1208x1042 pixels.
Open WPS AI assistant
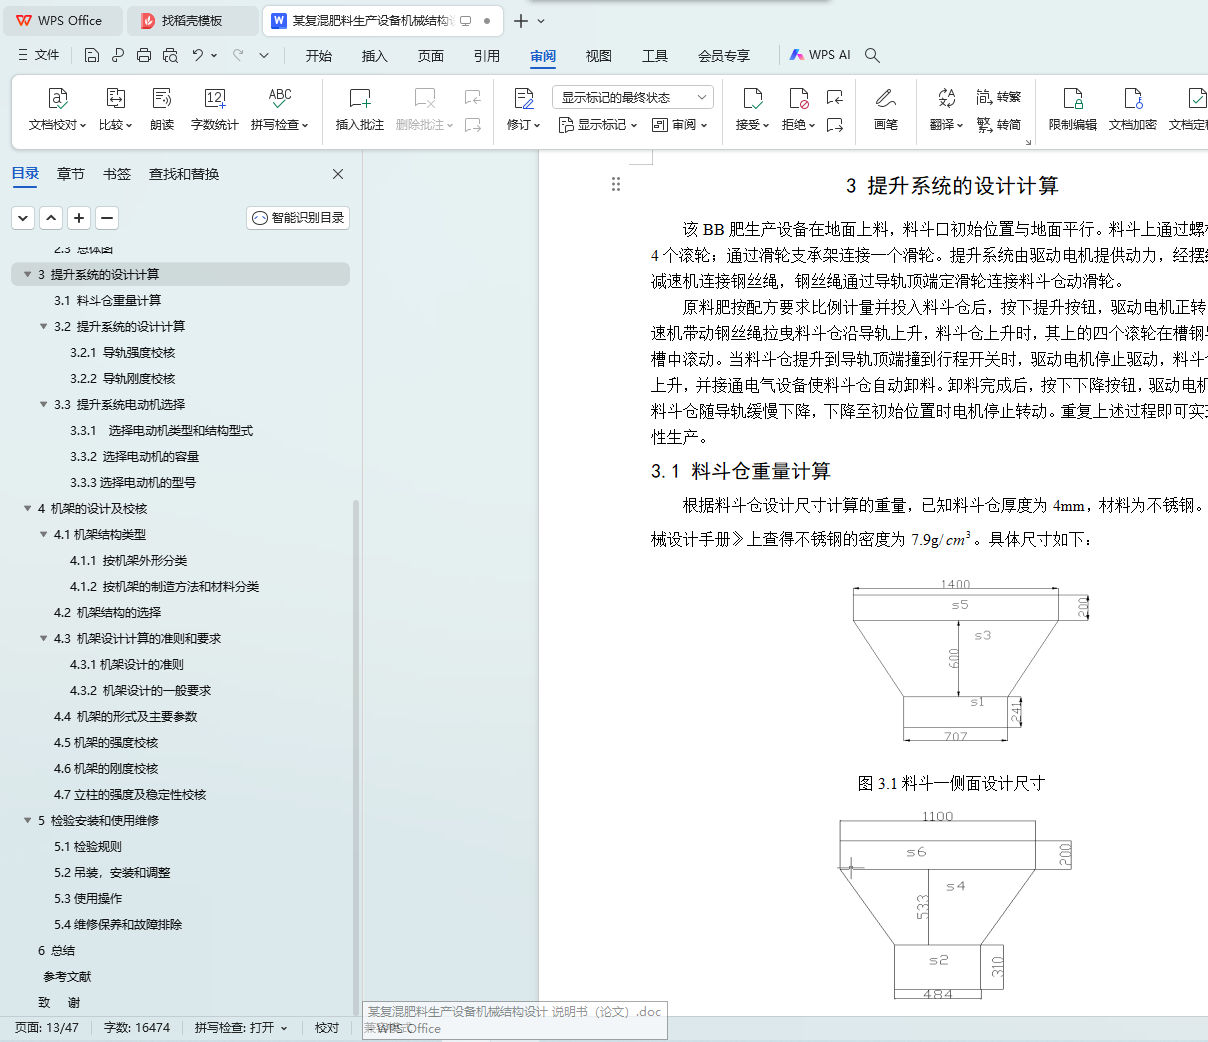click(x=820, y=55)
